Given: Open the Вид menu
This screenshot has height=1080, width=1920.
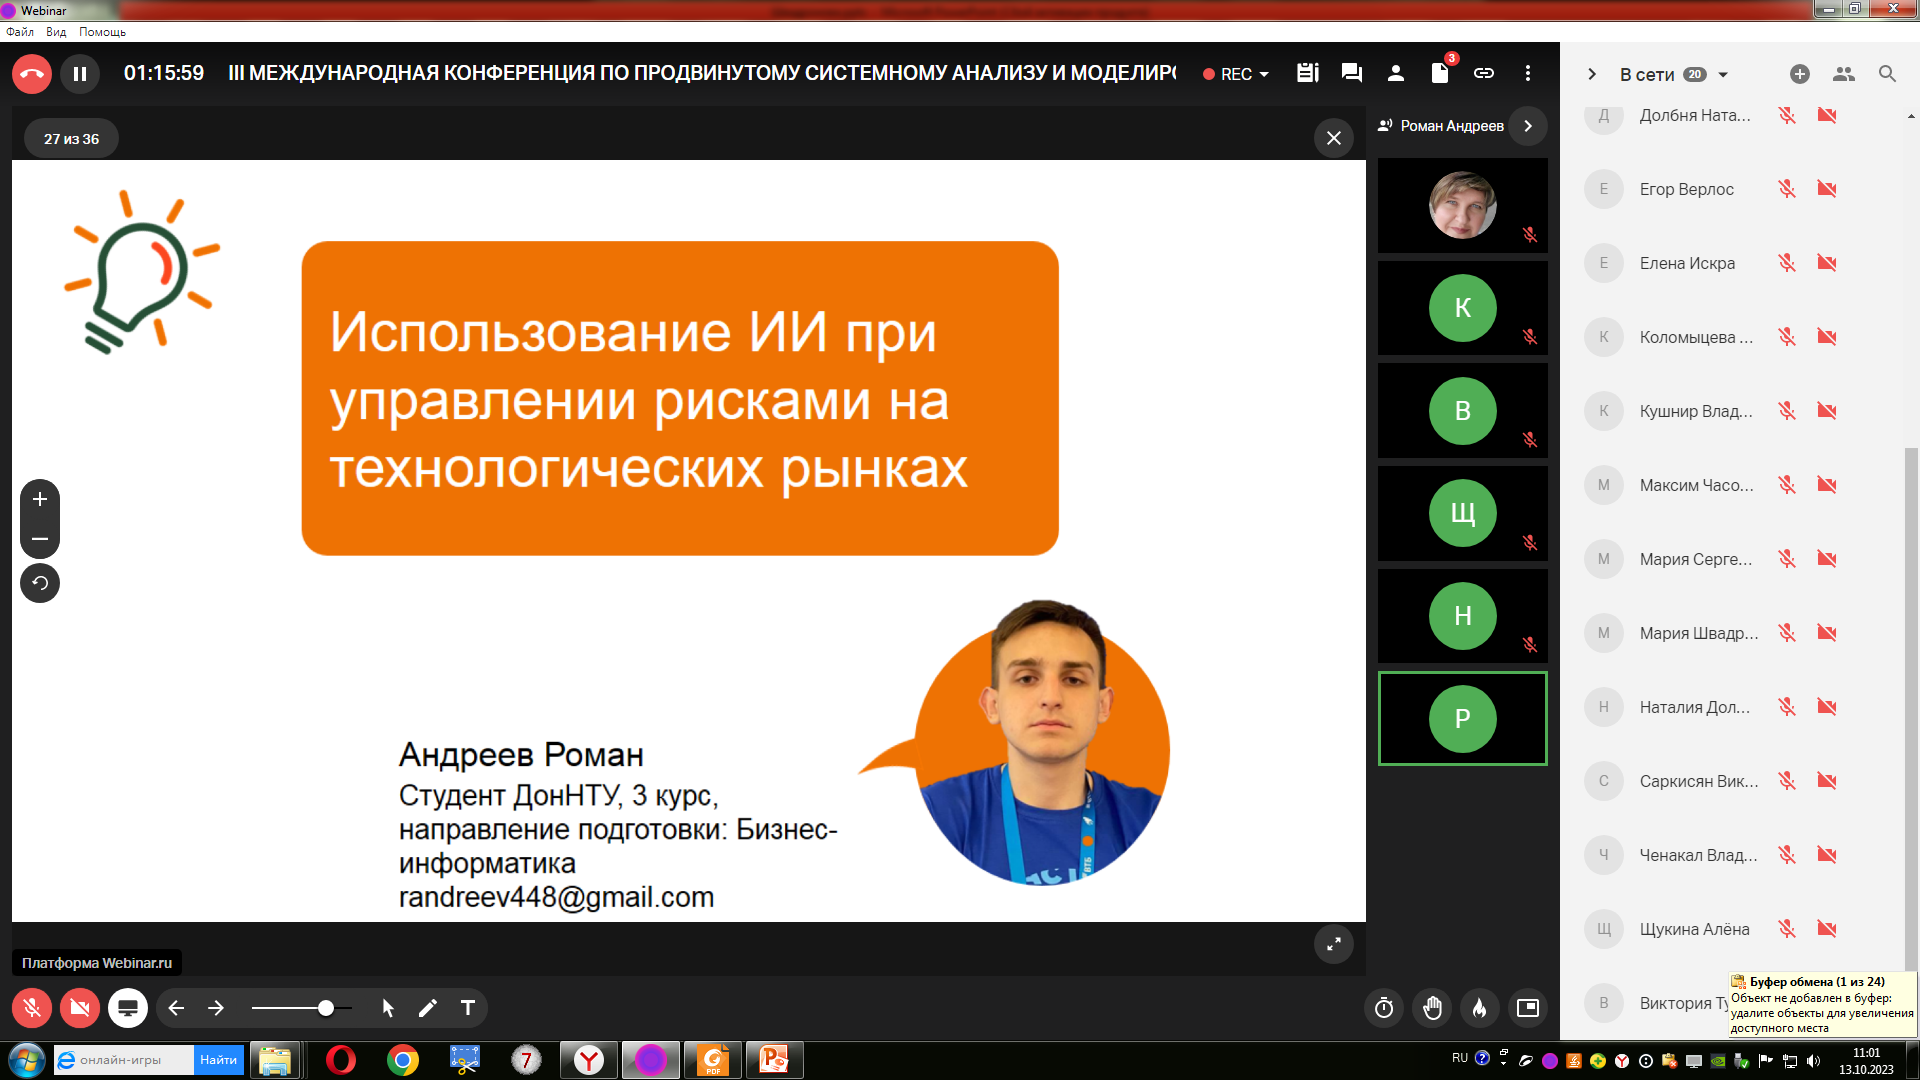Looking at the screenshot, I should 56,32.
